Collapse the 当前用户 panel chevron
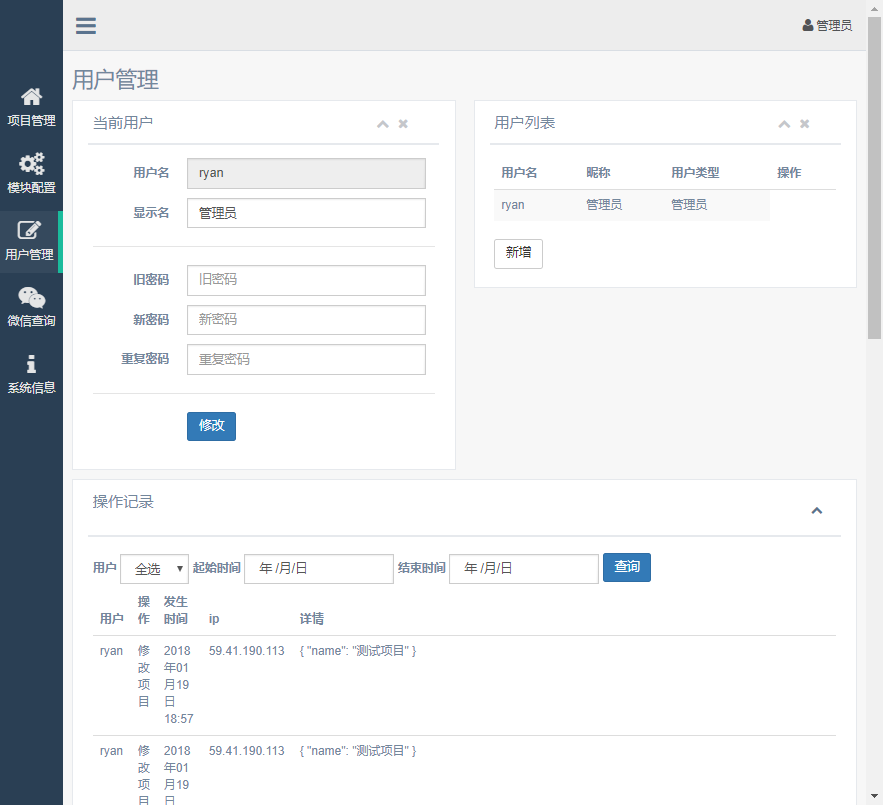The image size is (883, 805). click(x=382, y=124)
